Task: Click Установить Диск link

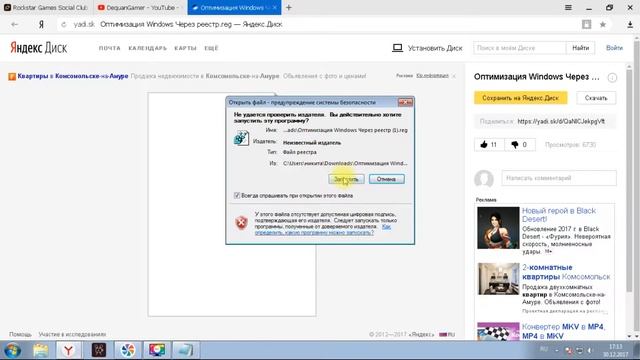Action: pos(427,48)
